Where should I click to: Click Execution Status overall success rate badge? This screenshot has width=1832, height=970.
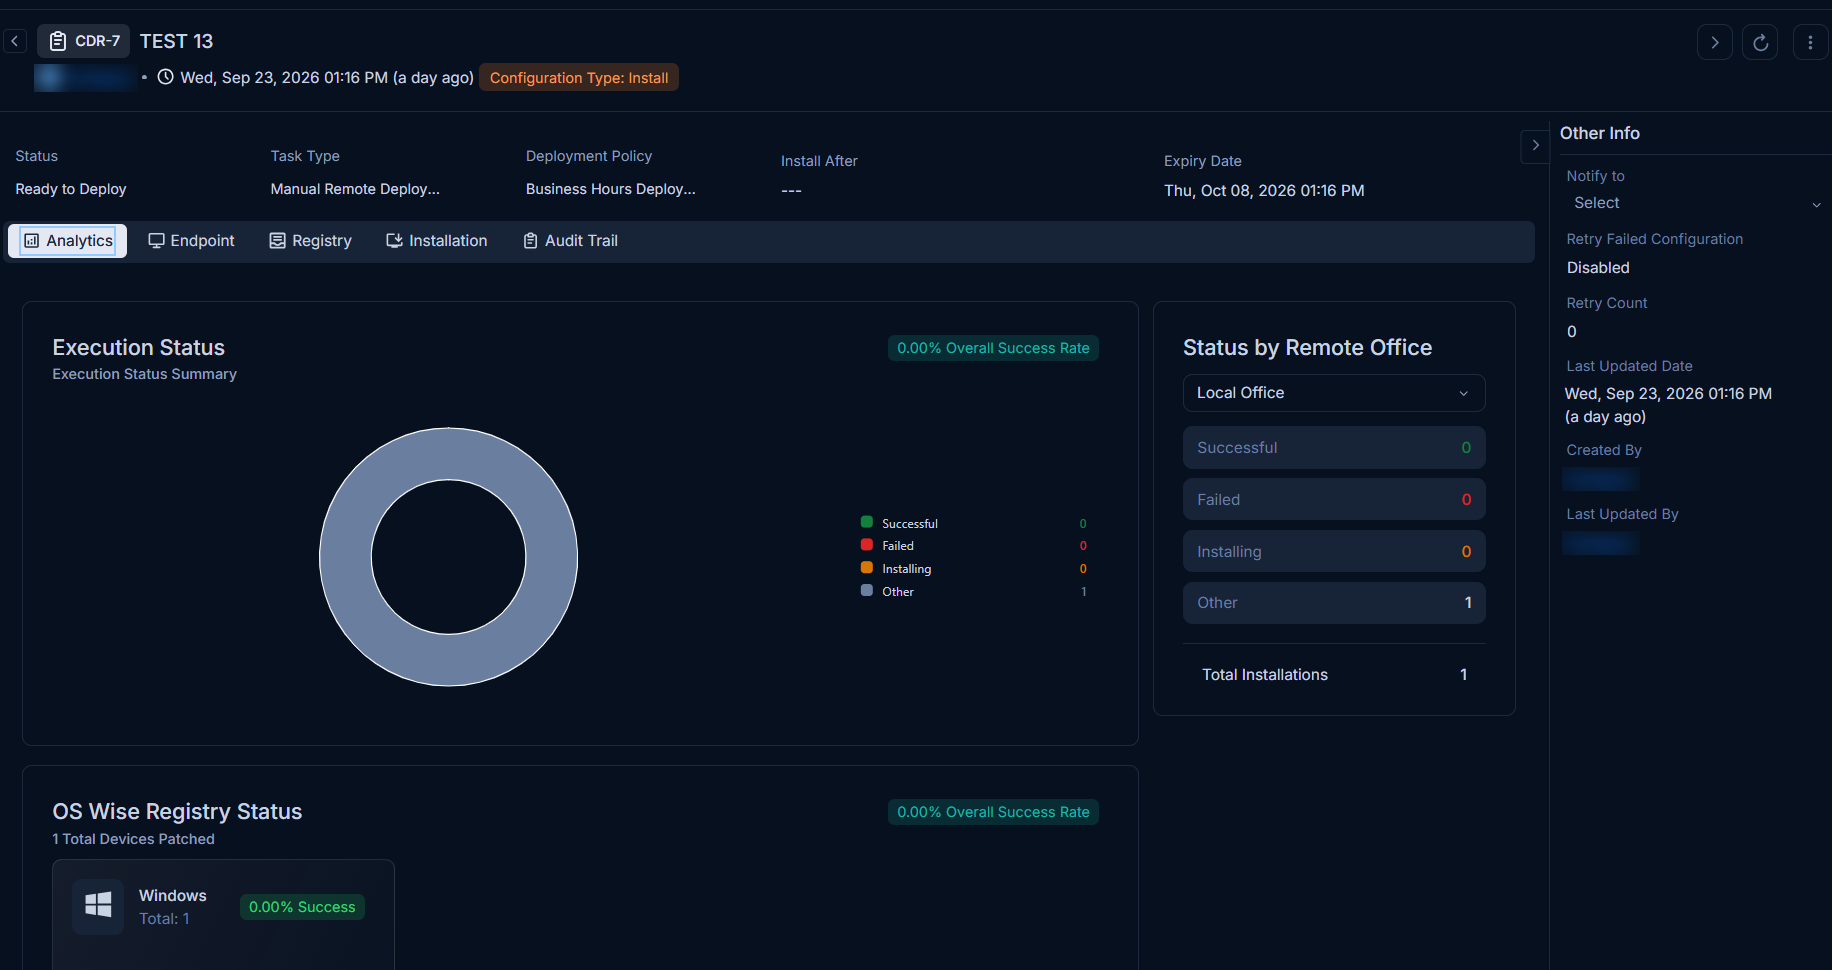[x=993, y=348]
